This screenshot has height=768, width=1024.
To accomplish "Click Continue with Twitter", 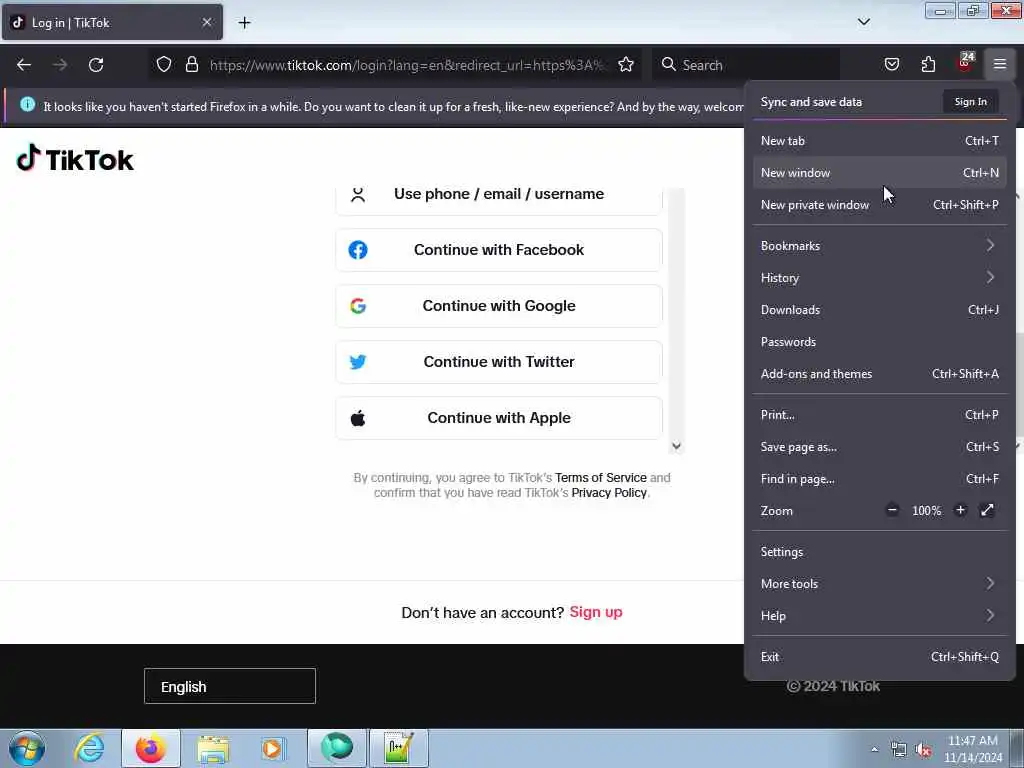I will click(499, 362).
